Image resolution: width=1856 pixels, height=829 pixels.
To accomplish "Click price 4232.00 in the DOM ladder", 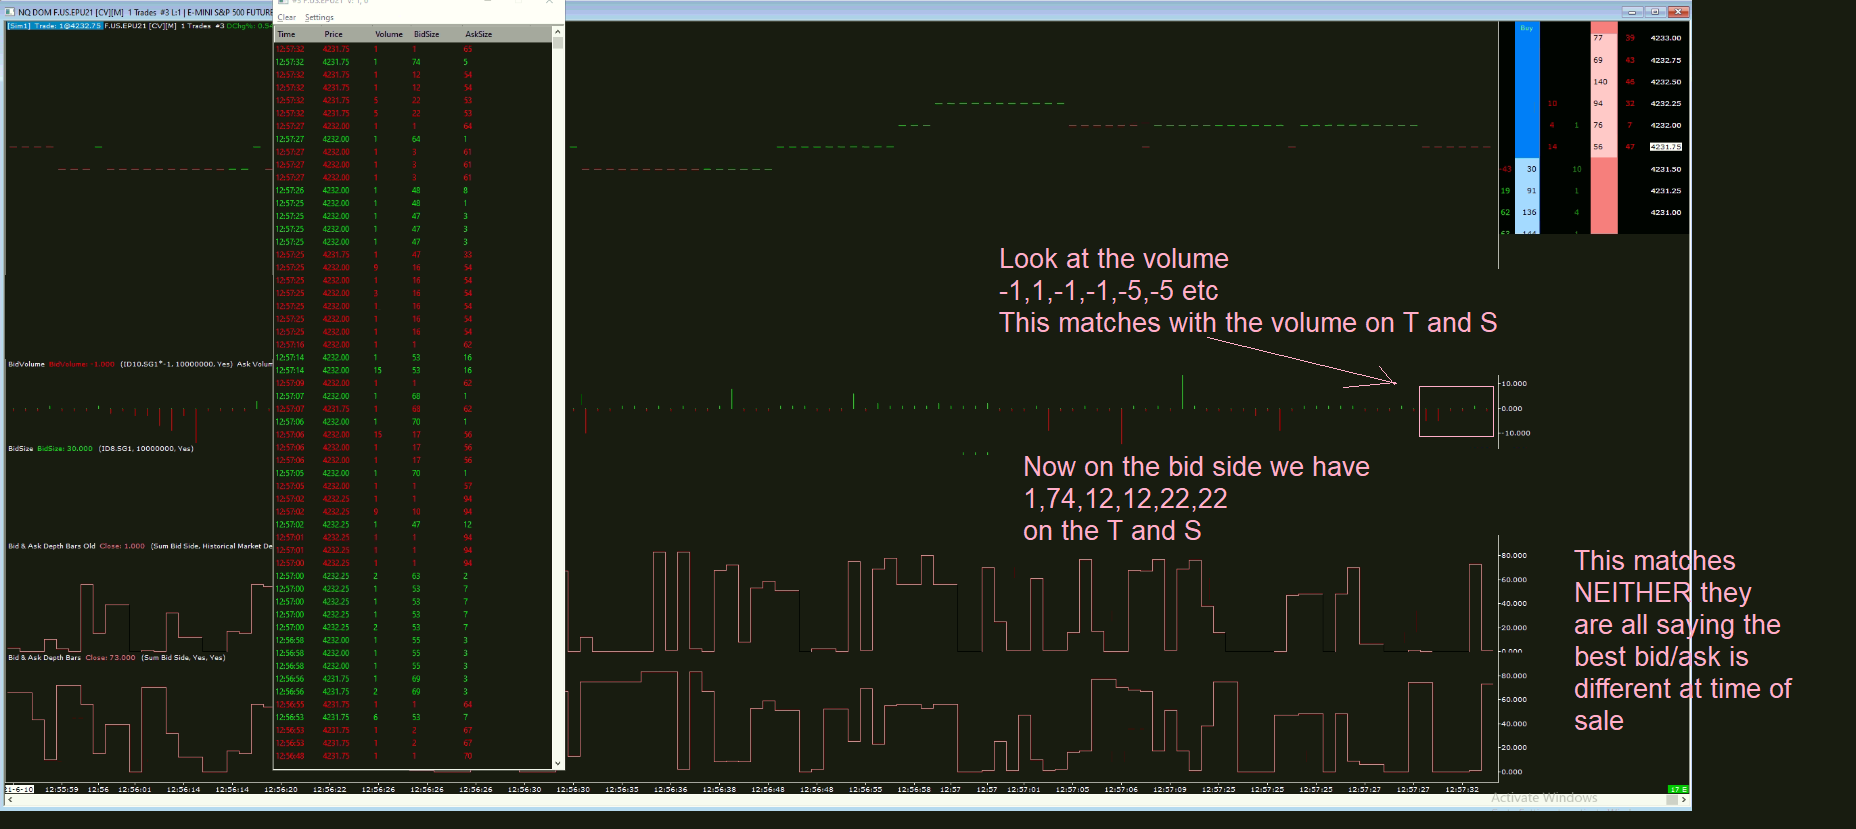I will [1666, 125].
